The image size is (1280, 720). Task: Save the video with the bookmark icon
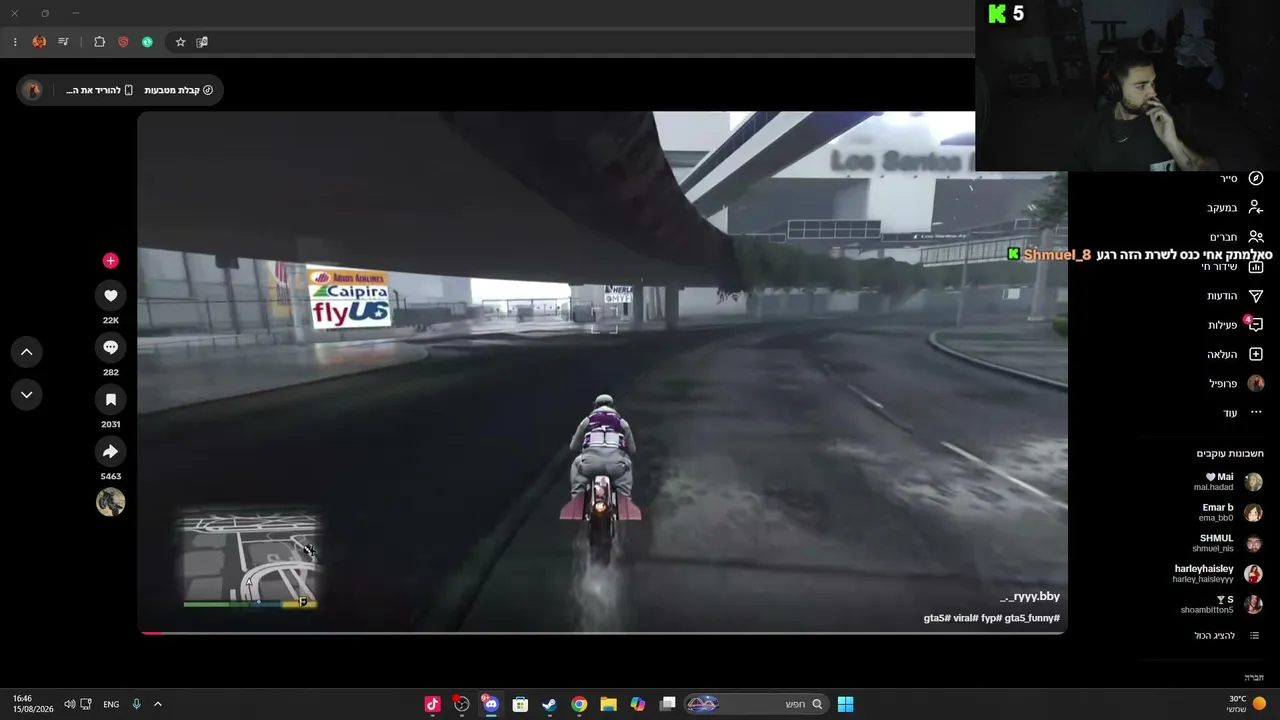110,399
